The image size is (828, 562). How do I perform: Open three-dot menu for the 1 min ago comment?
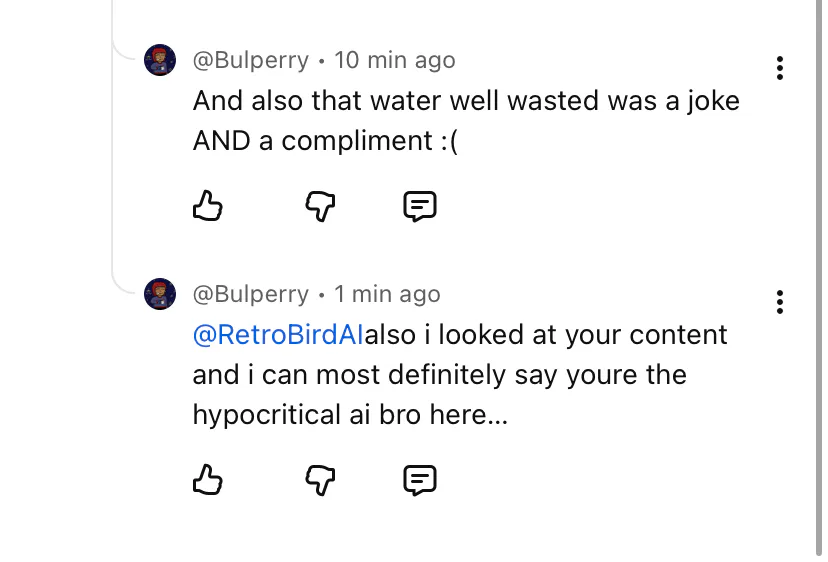point(779,302)
